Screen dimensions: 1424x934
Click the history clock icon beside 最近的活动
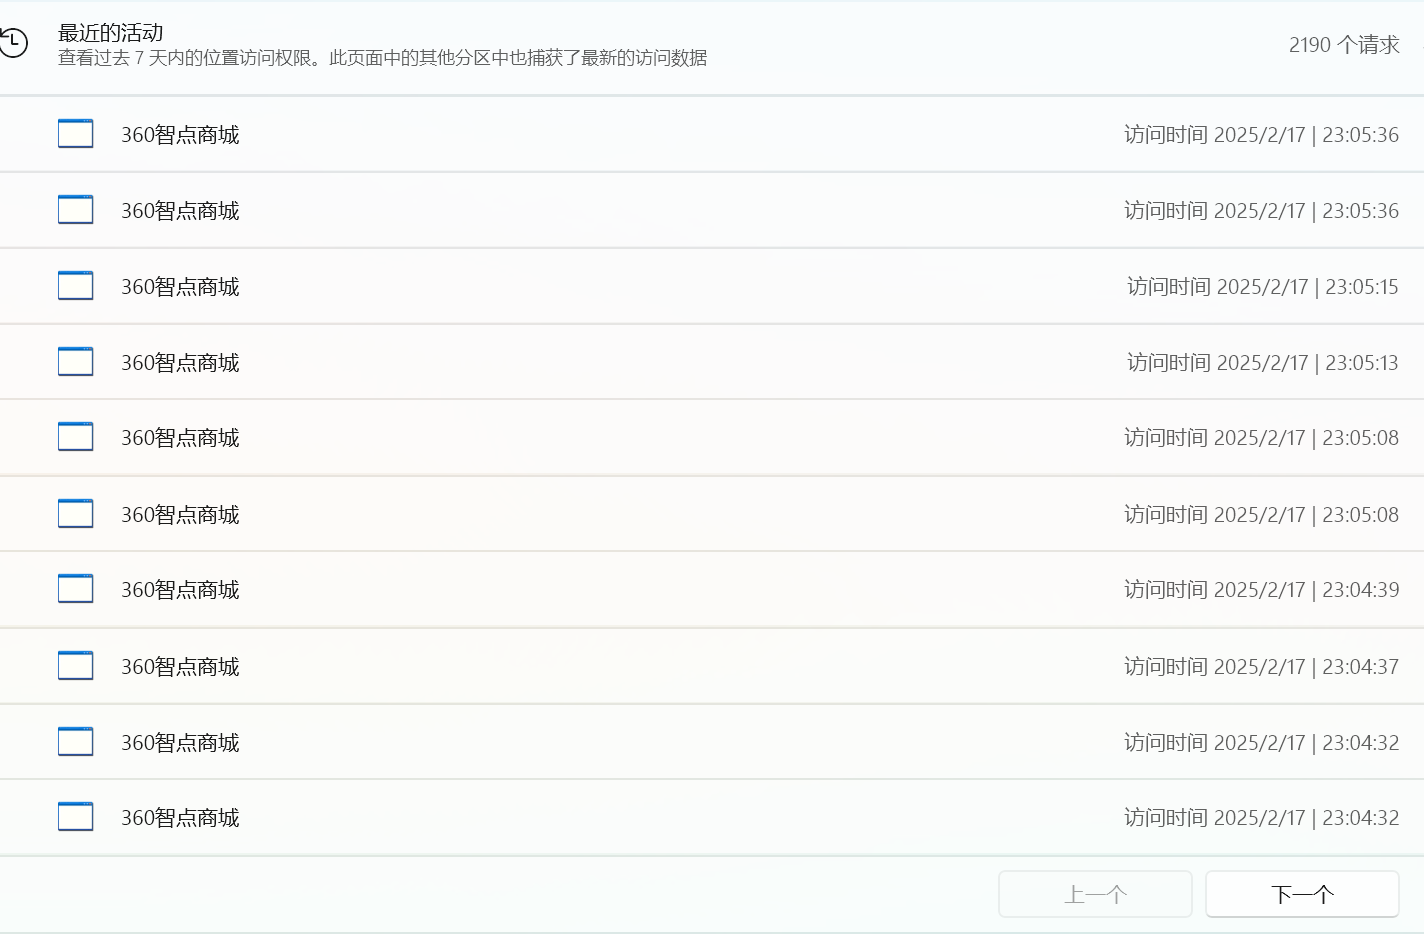pos(13,43)
